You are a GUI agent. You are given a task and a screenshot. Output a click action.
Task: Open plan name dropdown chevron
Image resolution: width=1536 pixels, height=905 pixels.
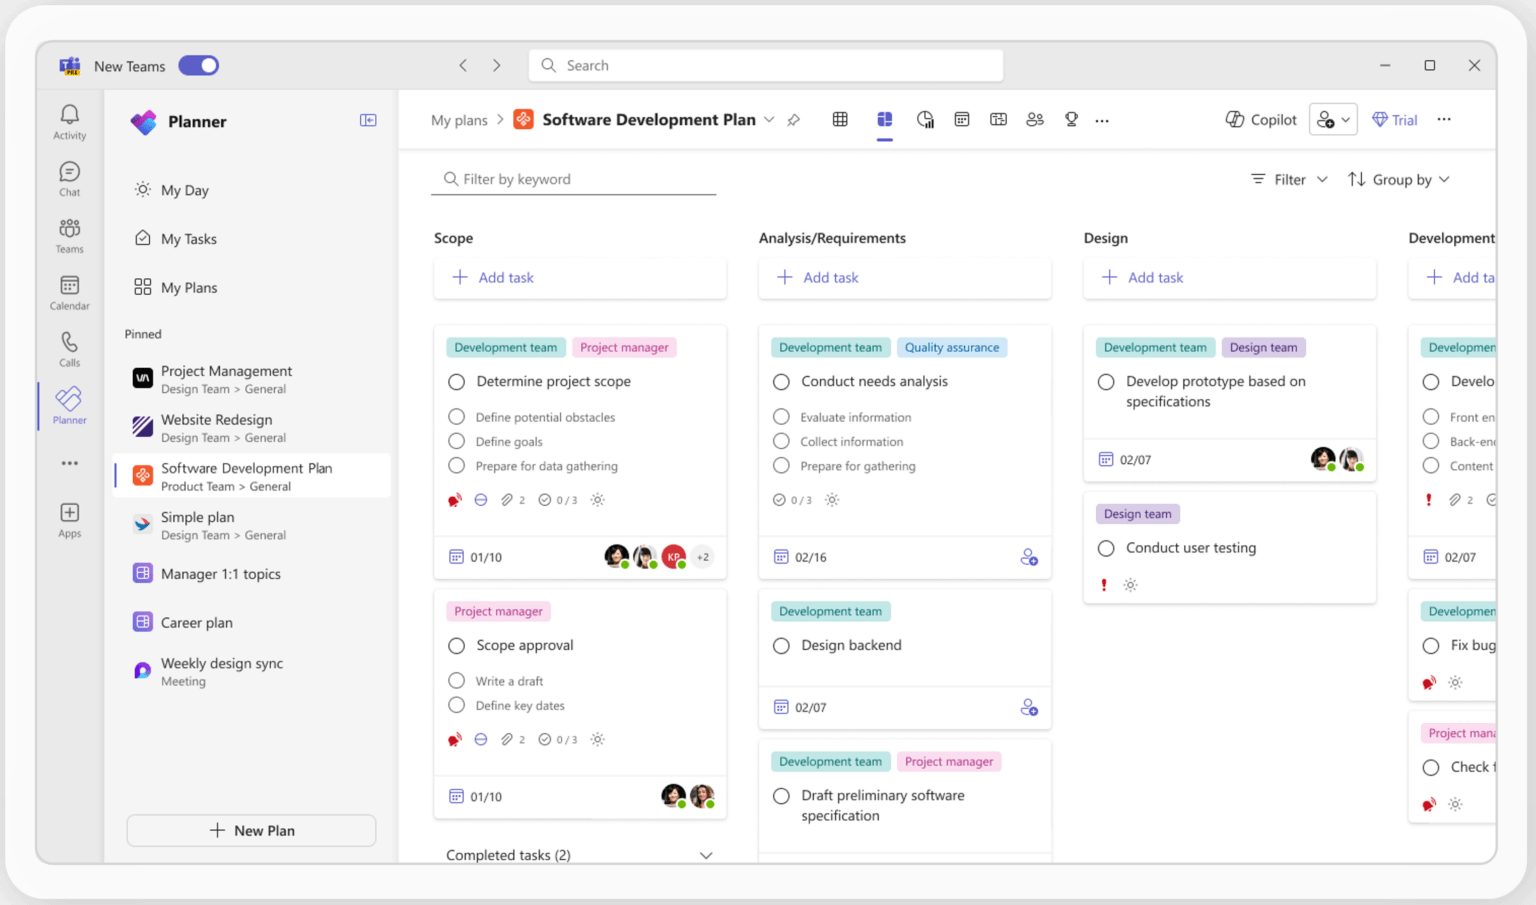769,120
